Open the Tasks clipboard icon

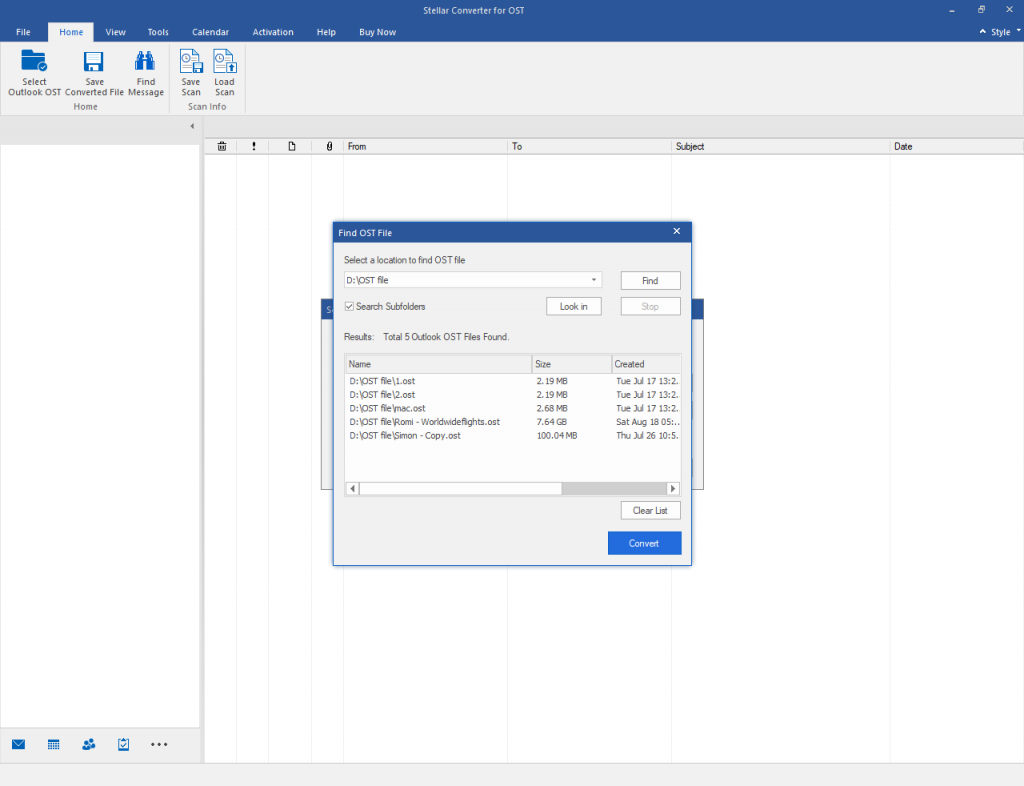pos(123,744)
